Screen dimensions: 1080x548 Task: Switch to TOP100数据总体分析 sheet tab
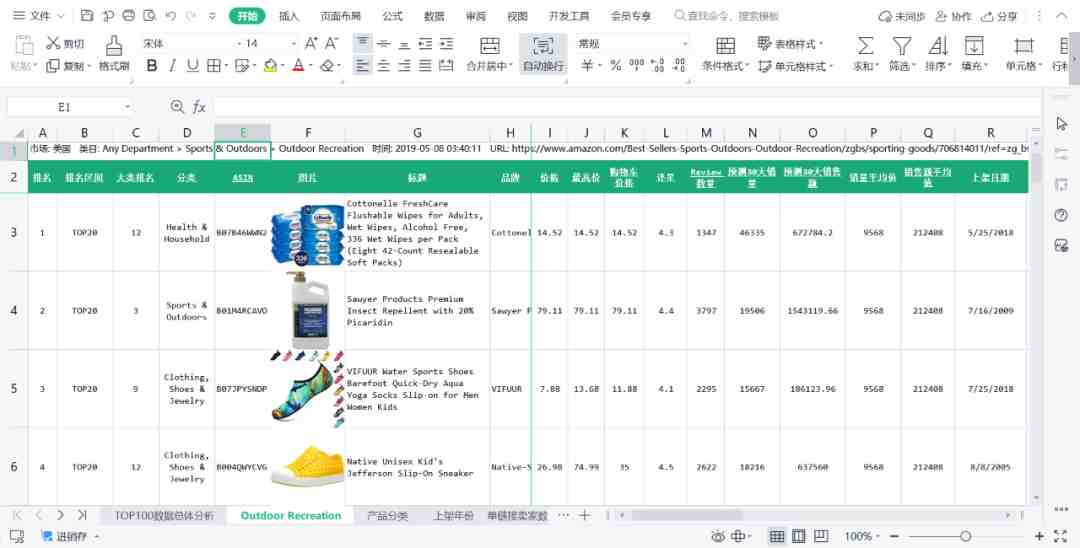pyautogui.click(x=164, y=515)
